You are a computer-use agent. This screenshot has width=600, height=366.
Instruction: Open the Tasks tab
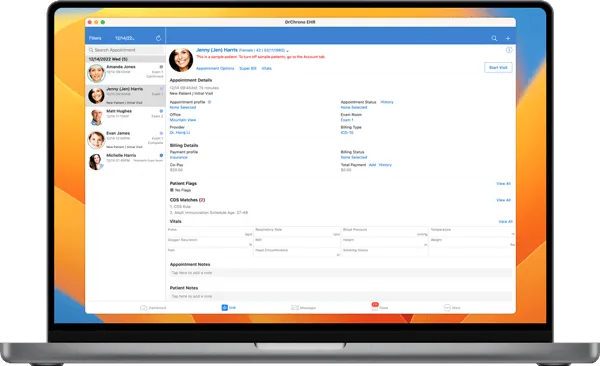(380, 307)
